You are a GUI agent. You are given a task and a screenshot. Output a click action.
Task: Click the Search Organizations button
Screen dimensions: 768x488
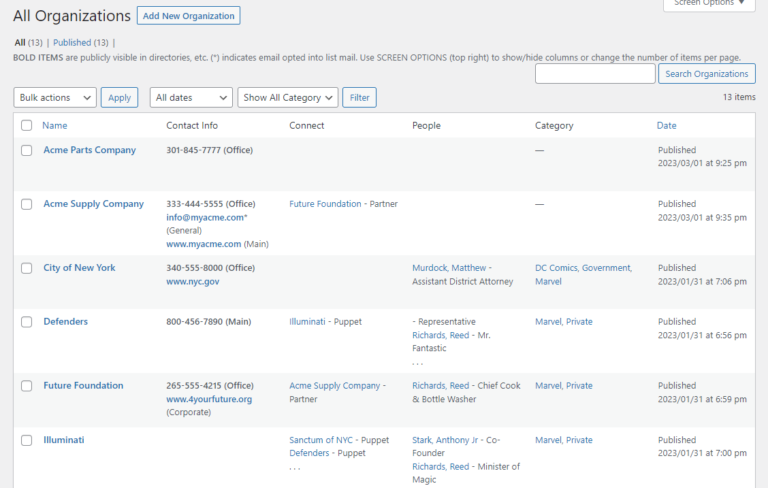pos(706,74)
